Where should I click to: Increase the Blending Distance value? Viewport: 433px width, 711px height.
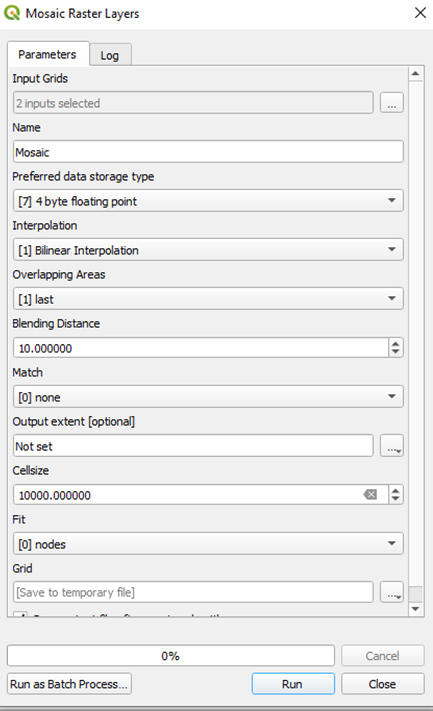pos(396,343)
